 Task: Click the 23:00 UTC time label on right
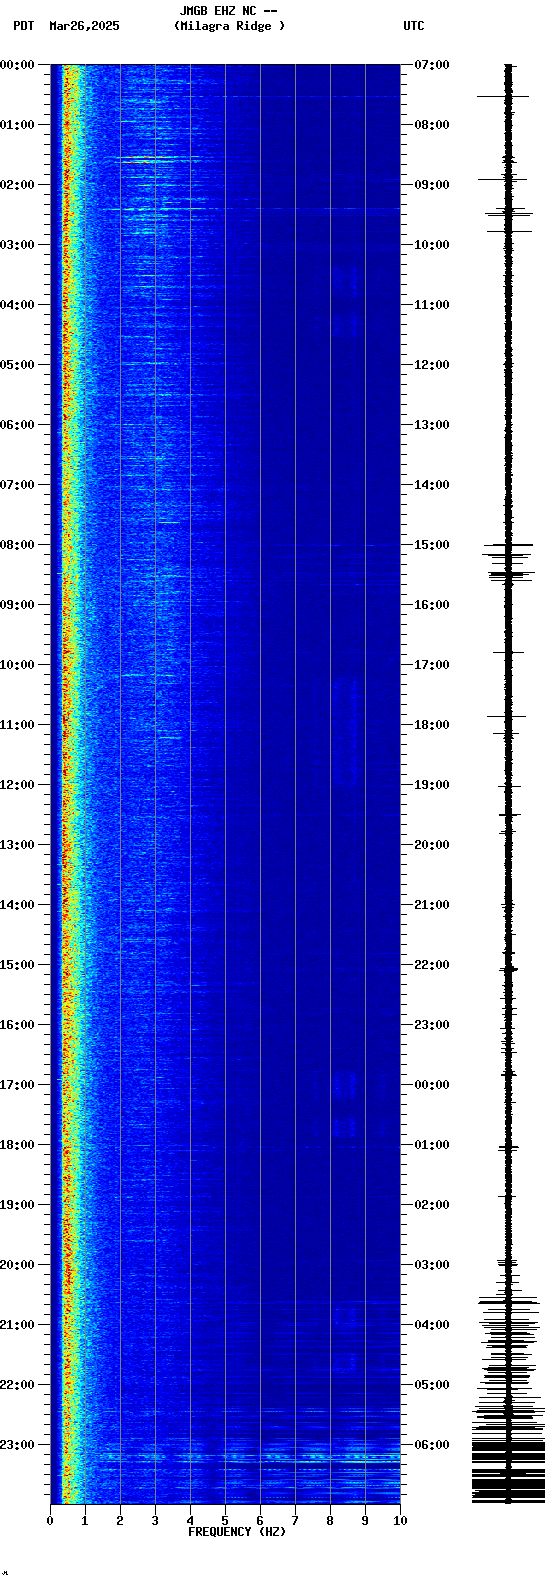pos(432,1025)
